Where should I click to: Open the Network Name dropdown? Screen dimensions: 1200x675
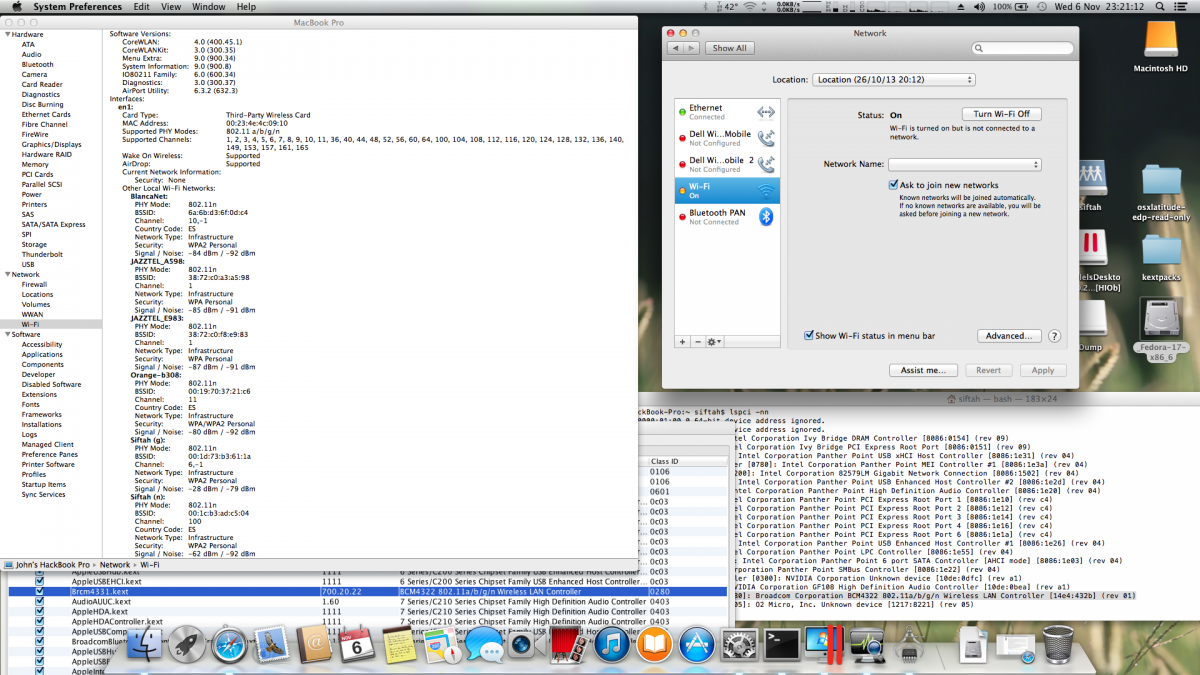965,164
